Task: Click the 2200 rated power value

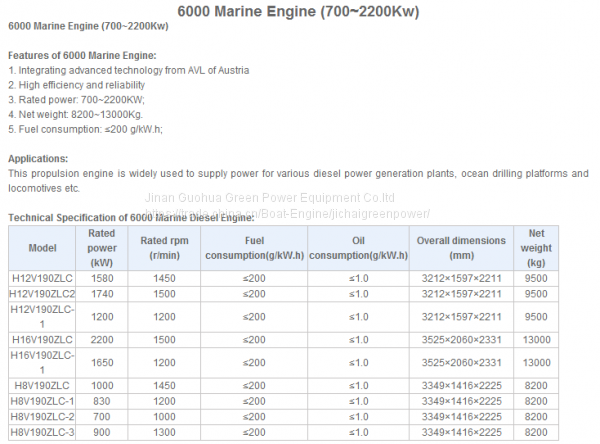Action: [x=102, y=340]
